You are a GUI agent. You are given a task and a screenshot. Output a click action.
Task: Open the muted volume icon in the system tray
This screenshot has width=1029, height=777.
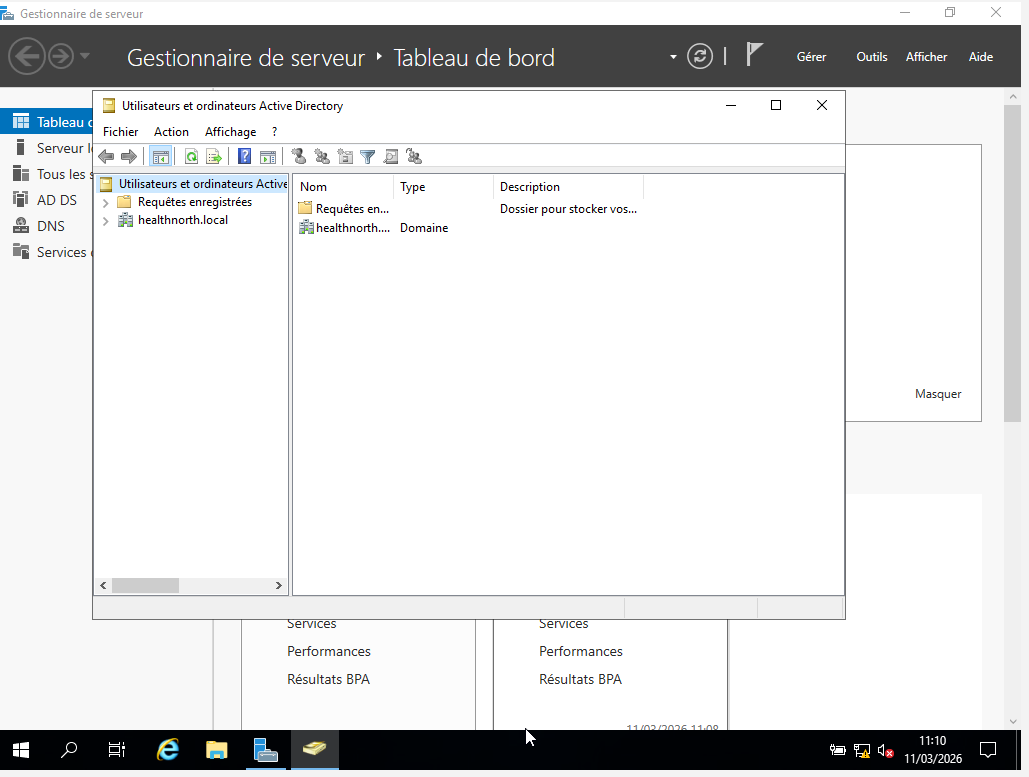(x=884, y=750)
